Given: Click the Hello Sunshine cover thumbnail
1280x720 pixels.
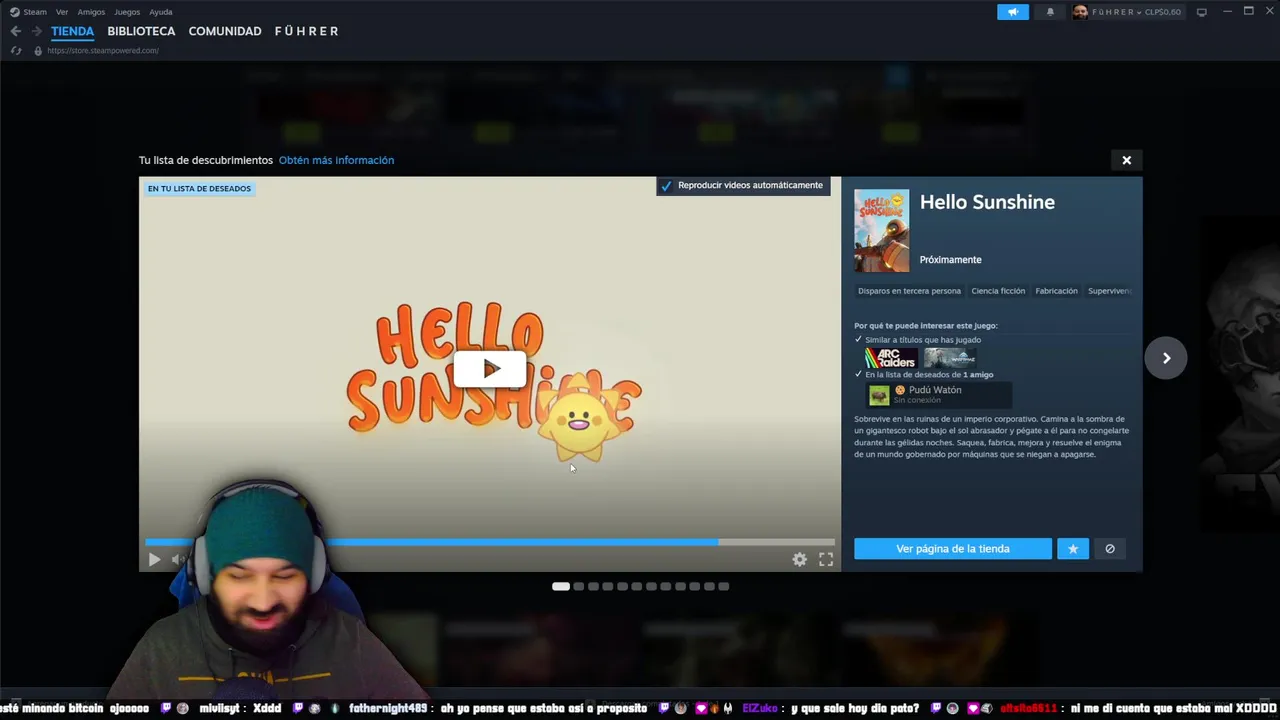Looking at the screenshot, I should pos(881,231).
